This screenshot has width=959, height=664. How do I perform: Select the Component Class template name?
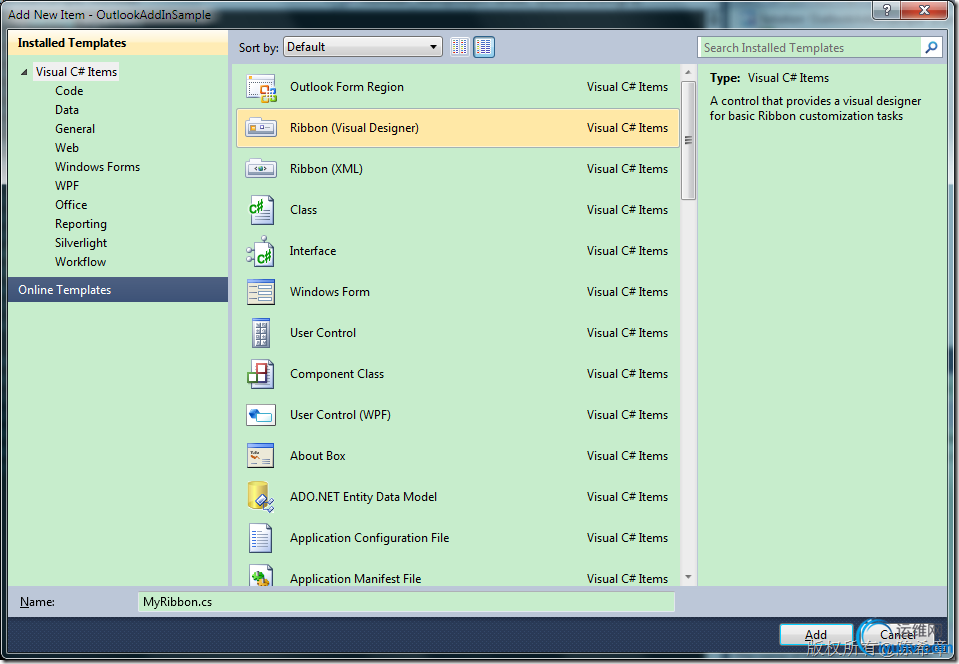pyautogui.click(x=337, y=374)
